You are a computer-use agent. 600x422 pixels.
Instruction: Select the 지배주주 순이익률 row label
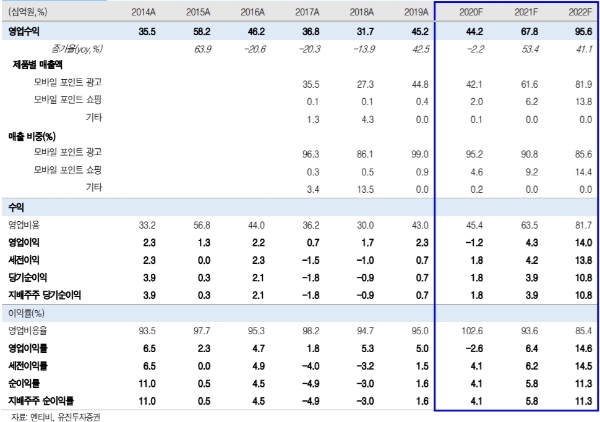[41, 401]
